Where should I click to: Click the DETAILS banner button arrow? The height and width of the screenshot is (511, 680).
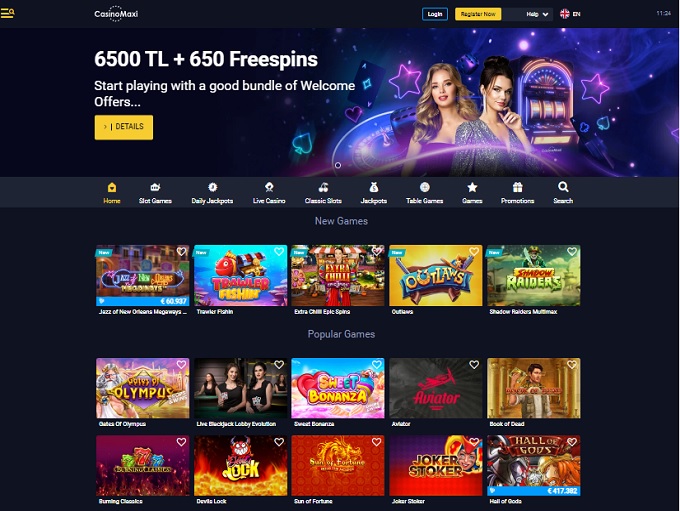tap(105, 127)
